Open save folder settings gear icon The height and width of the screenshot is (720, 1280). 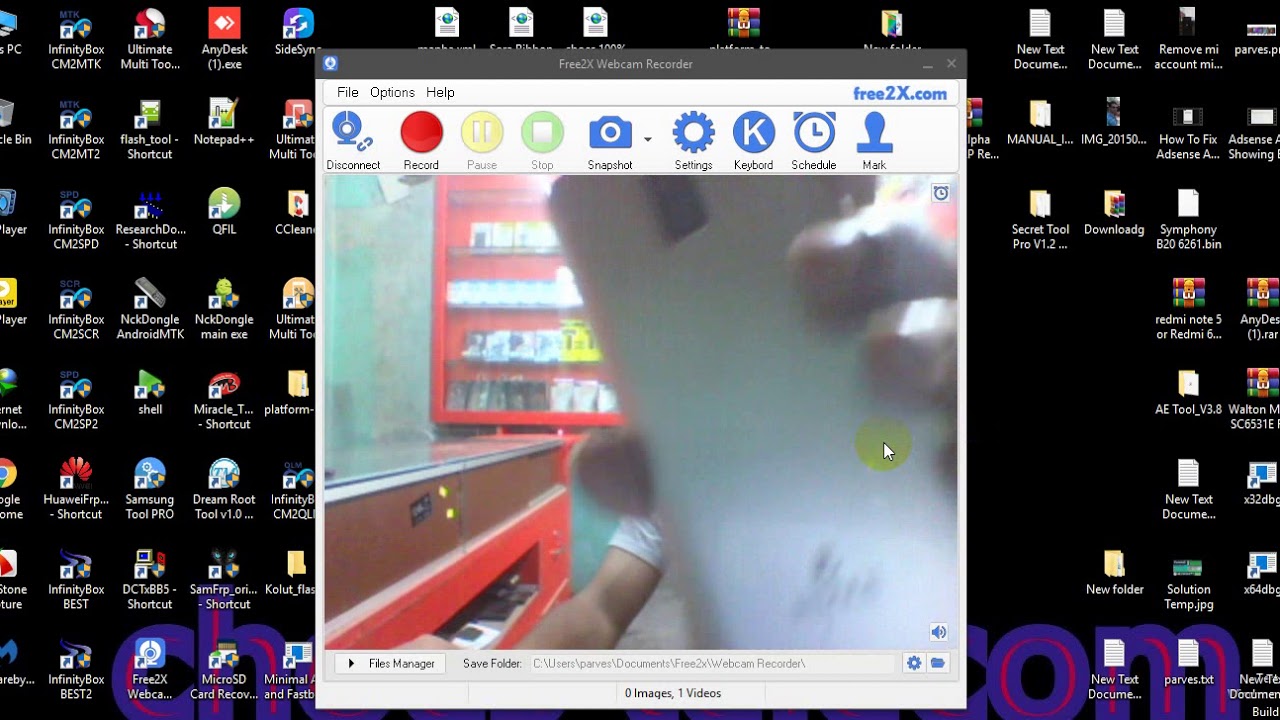[914, 663]
